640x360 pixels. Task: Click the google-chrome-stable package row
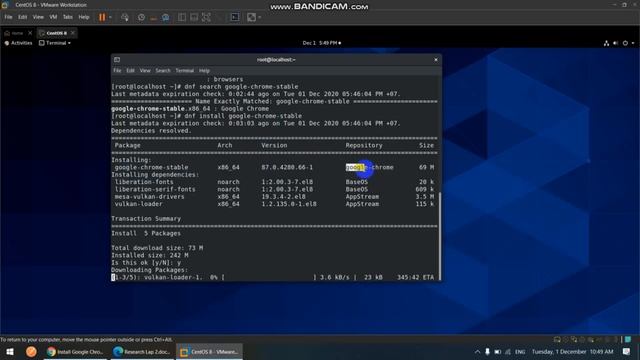[274, 167]
